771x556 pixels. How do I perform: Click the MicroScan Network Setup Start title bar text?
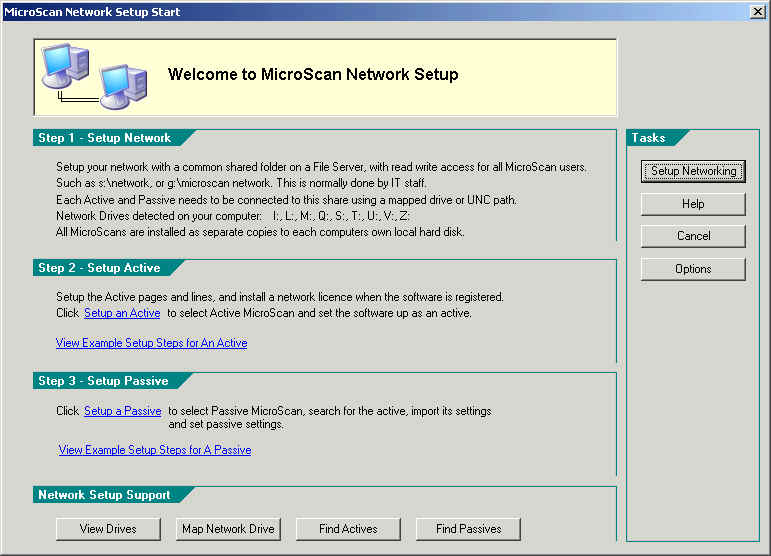click(x=92, y=12)
